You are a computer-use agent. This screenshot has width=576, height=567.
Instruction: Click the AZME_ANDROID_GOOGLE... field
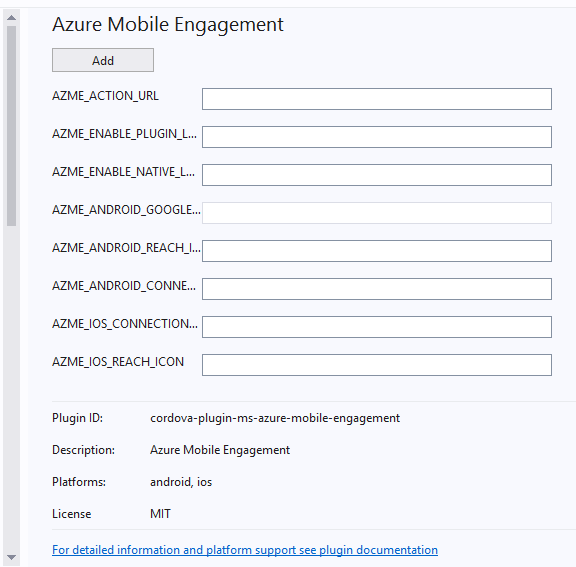coord(377,213)
